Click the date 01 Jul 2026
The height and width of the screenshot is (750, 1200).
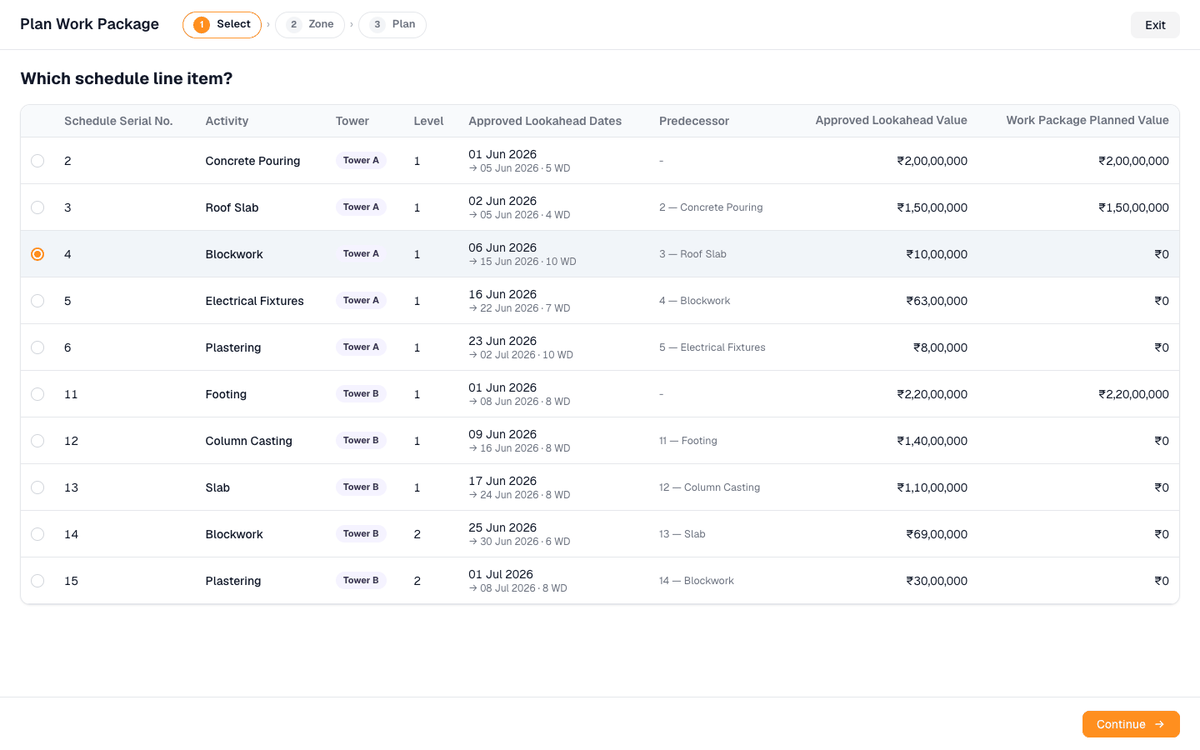[x=500, y=575]
